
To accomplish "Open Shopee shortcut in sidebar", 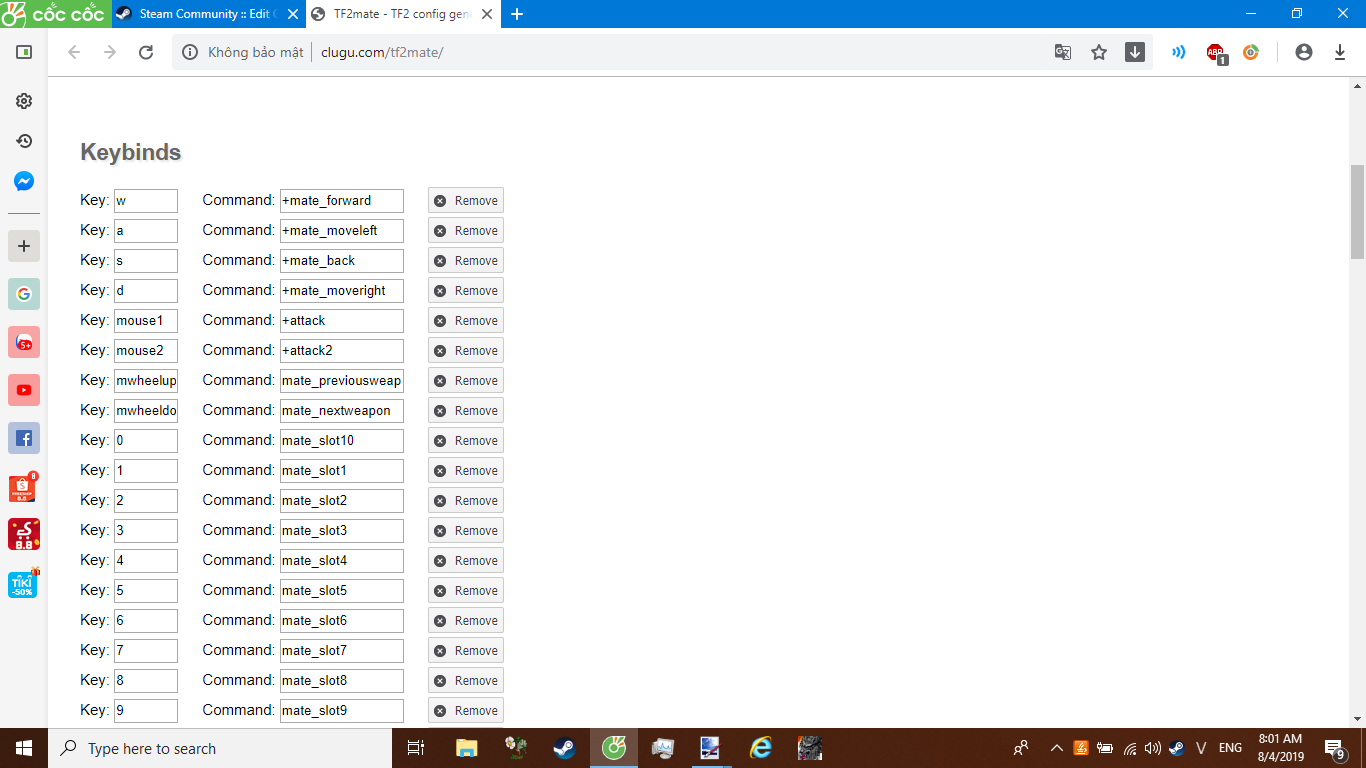I will [24, 486].
